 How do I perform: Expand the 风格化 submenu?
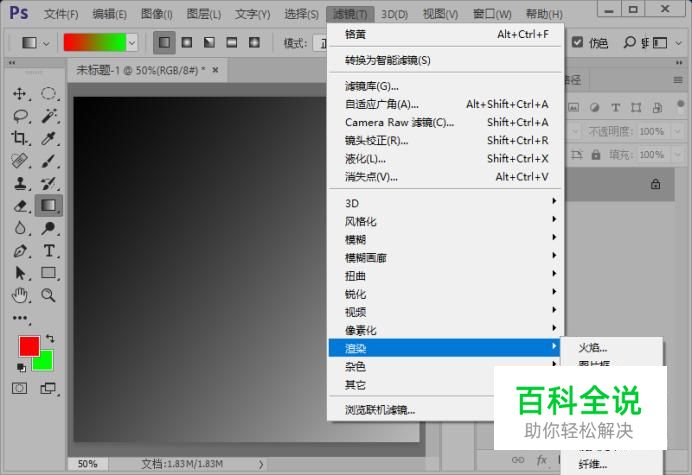click(446, 221)
